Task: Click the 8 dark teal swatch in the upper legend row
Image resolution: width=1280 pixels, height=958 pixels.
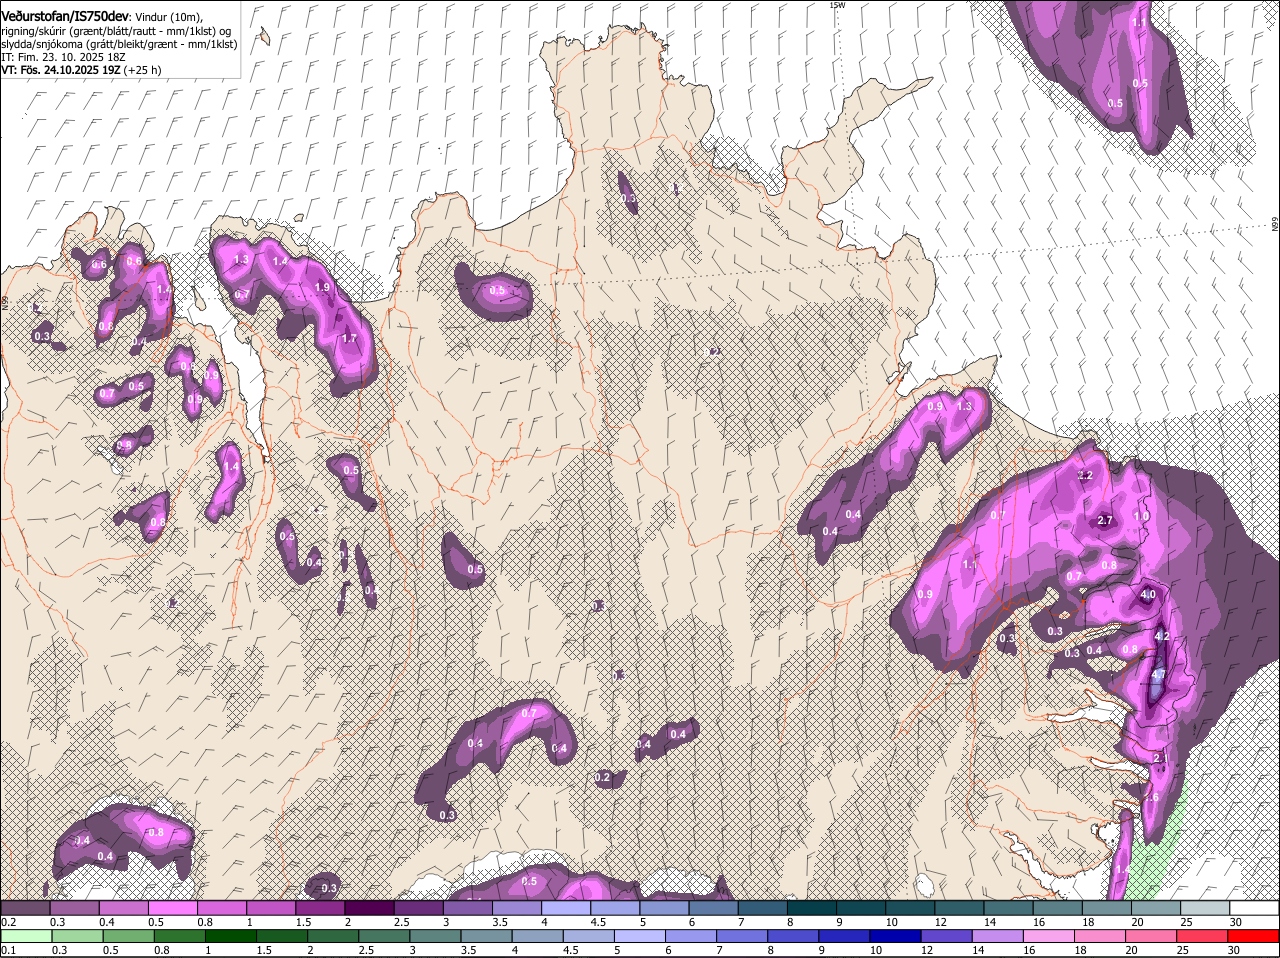Action: [x=812, y=908]
